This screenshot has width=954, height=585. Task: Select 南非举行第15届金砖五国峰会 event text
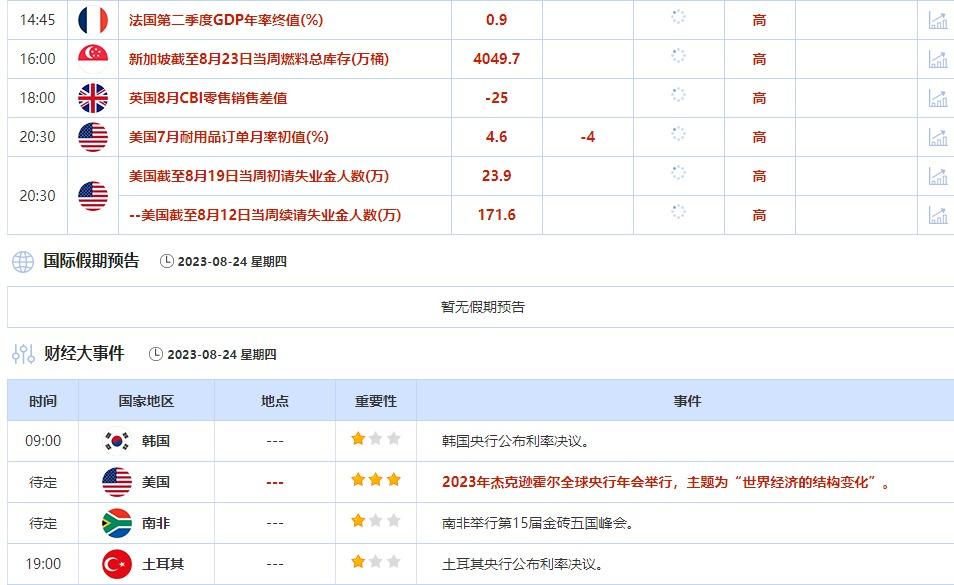pyautogui.click(x=537, y=523)
